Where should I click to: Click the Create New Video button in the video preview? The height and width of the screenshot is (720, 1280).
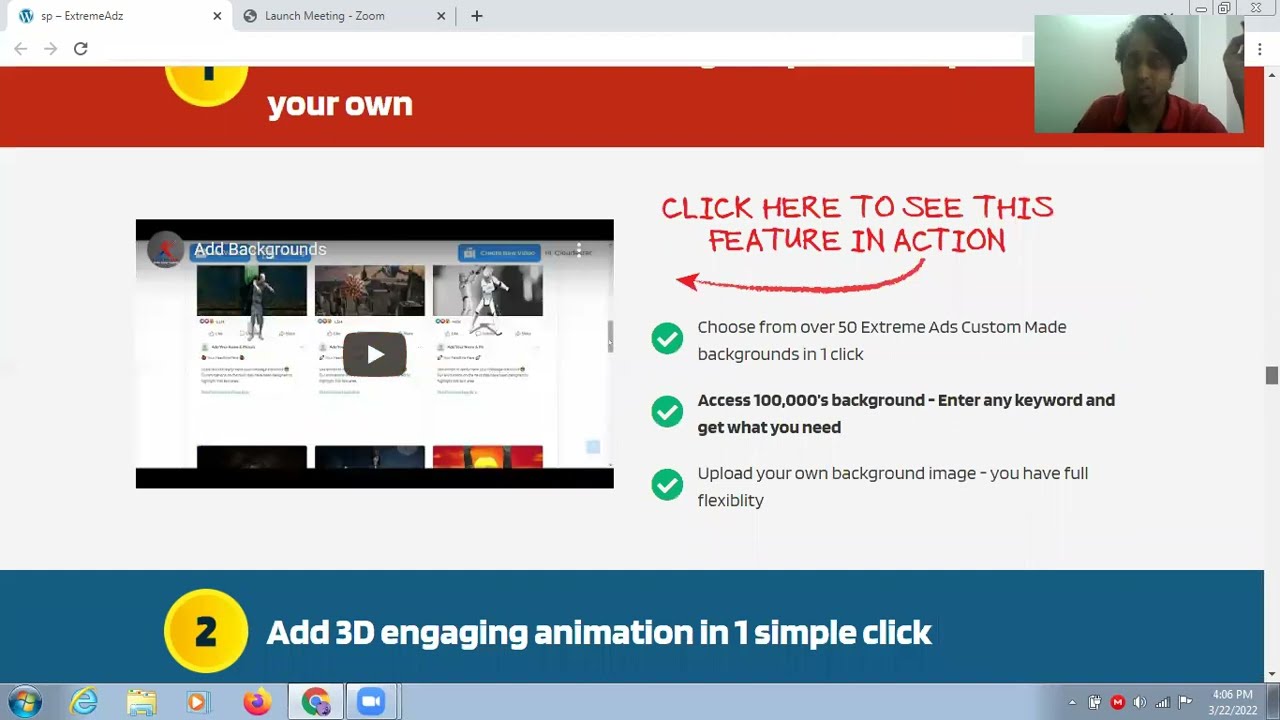coord(499,253)
